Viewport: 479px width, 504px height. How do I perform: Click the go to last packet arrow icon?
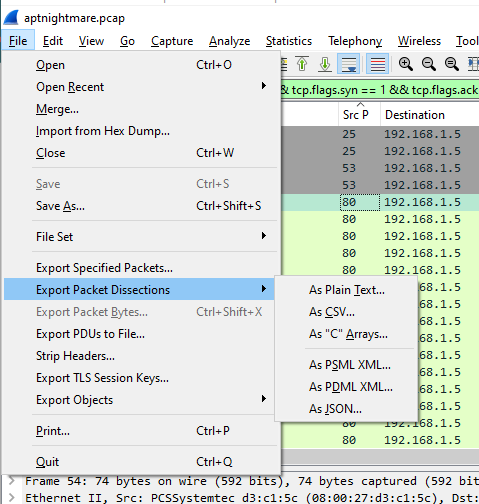click(x=325, y=64)
